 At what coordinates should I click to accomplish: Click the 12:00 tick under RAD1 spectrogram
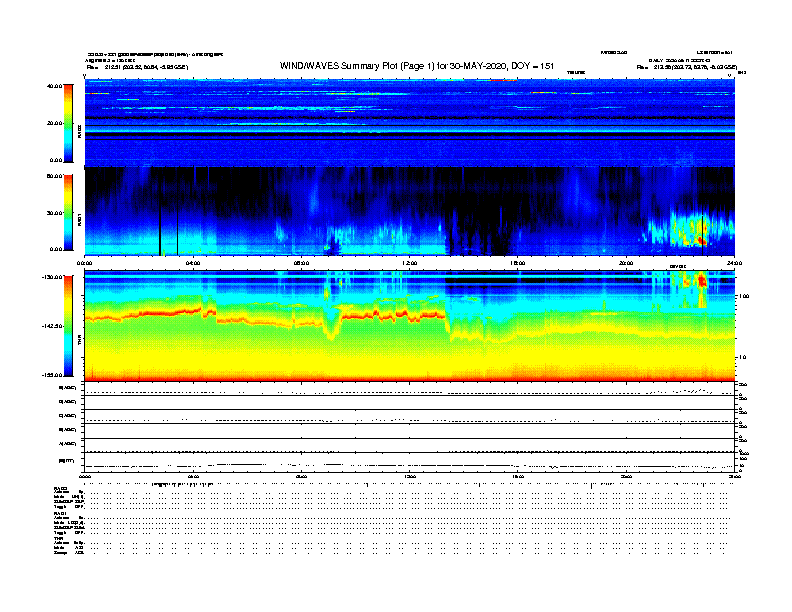pos(409,263)
